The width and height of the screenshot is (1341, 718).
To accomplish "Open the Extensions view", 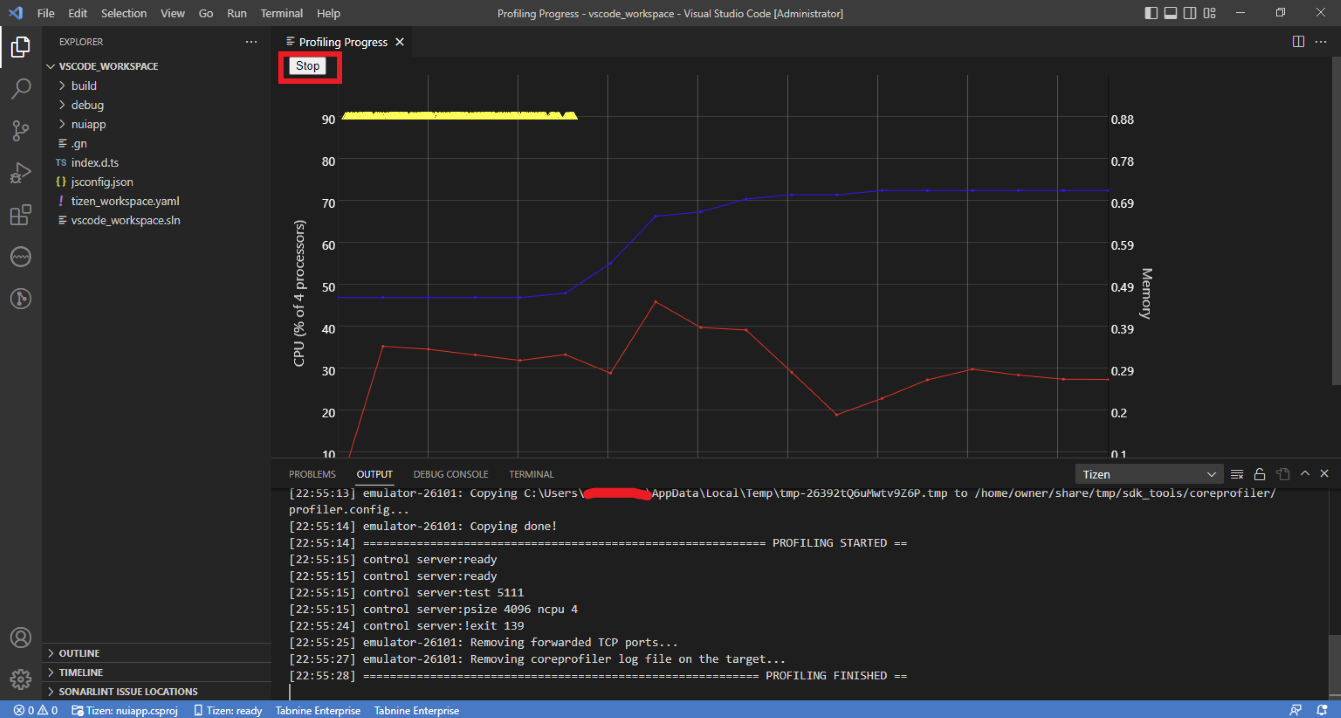I will pyautogui.click(x=20, y=215).
